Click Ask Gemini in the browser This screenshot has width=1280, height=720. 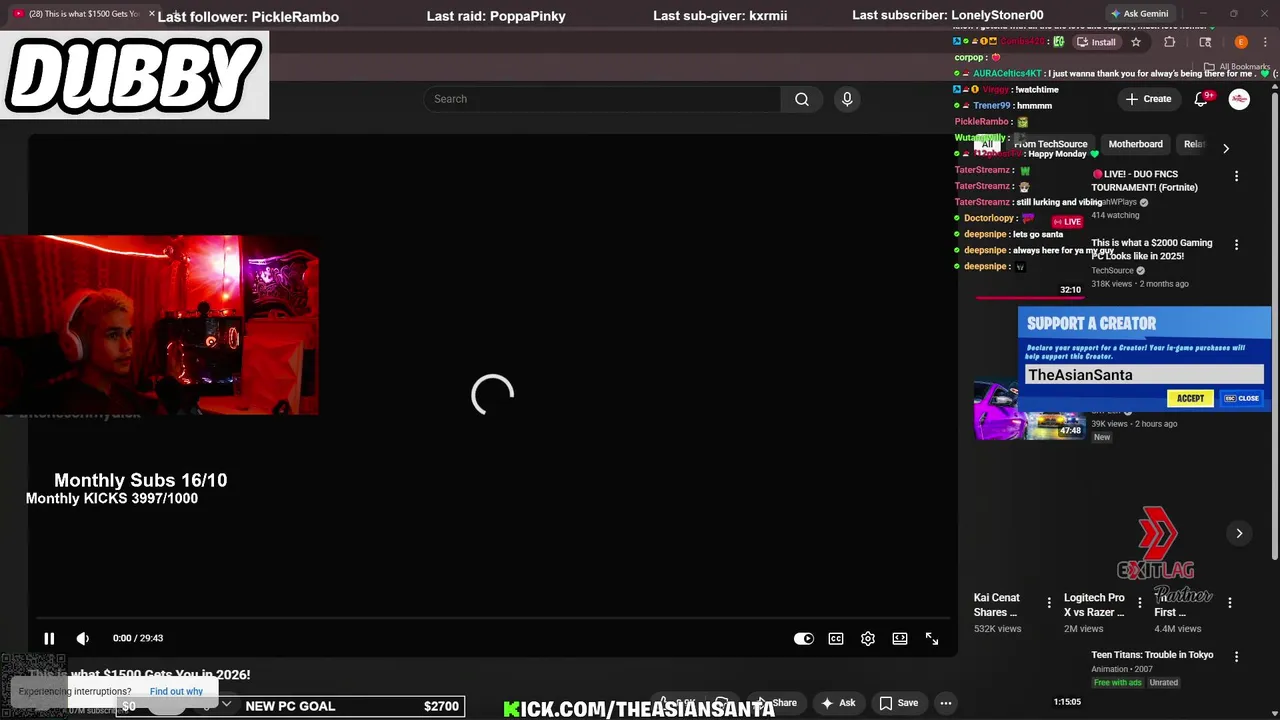coord(1139,14)
